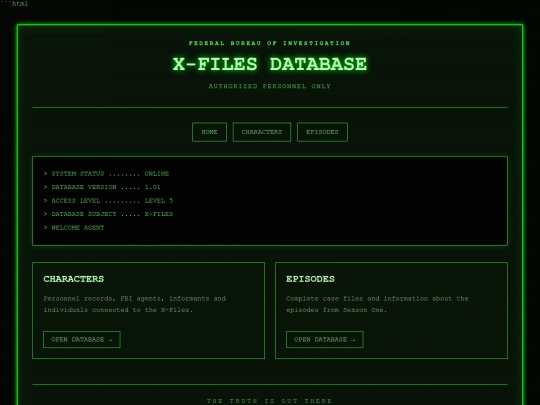Select the Database Version 1.01 line
540x405 pixels.
coord(102,187)
